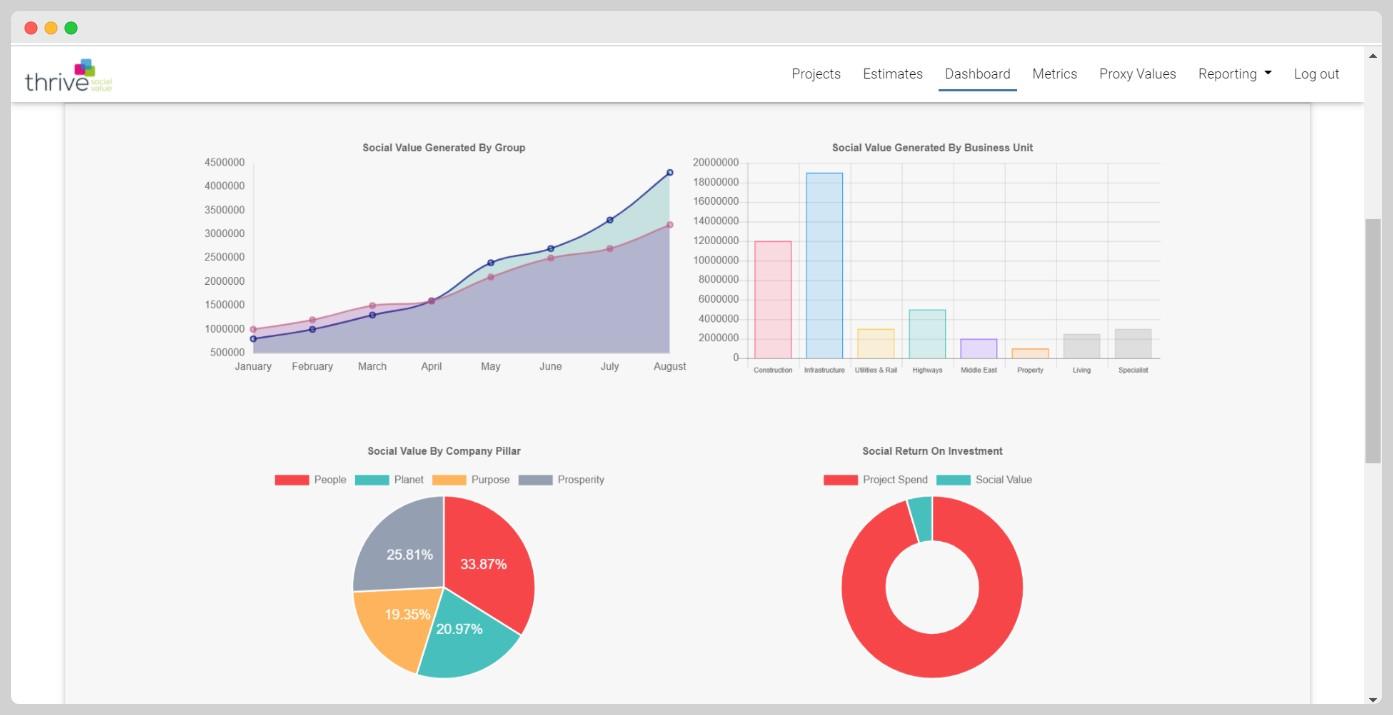Click the small teal donut segment
Image resolution: width=1393 pixels, height=715 pixels.
tap(920, 518)
